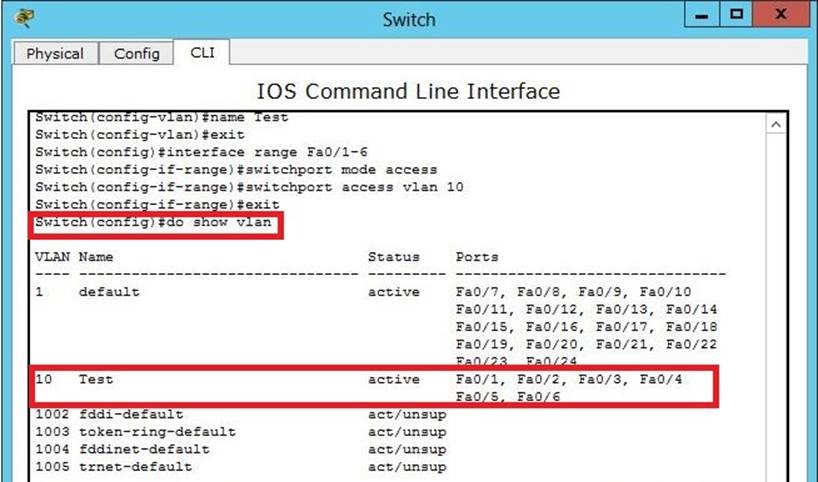Click the 'fddinet-default' VLAN 1004 row

coord(240,450)
